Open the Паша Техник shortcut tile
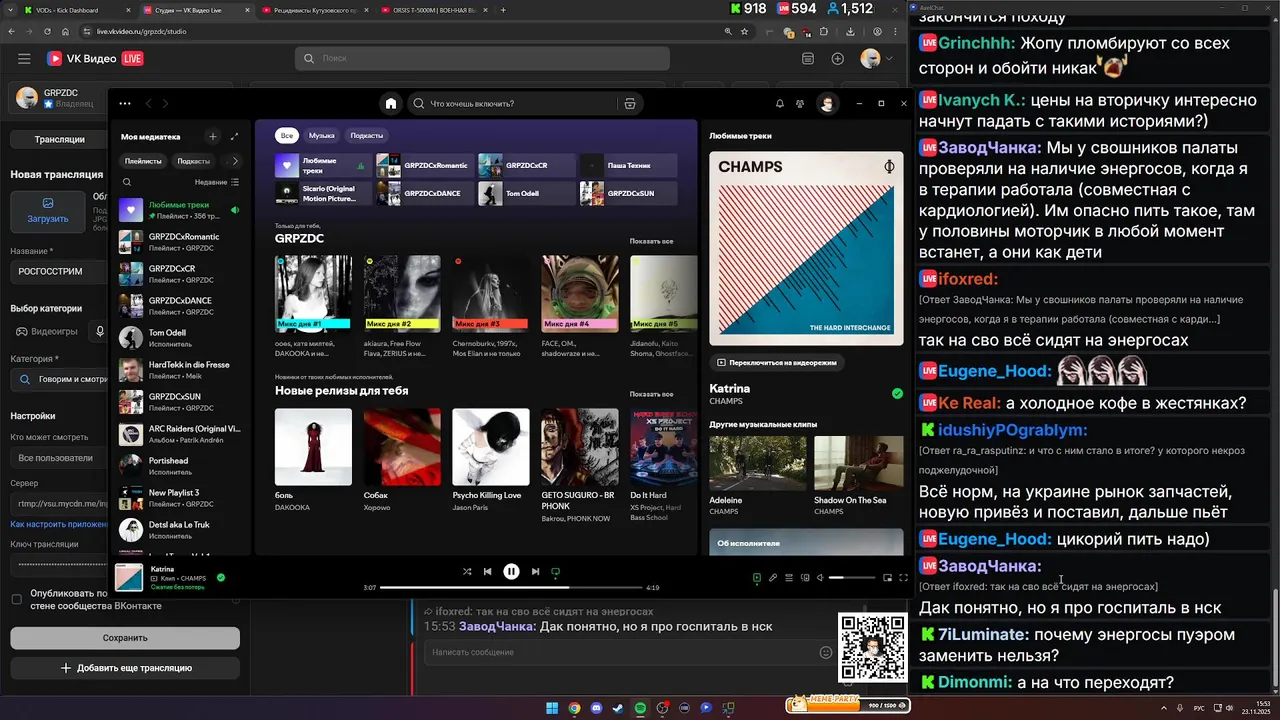This screenshot has height=720, width=1280. (x=628, y=165)
